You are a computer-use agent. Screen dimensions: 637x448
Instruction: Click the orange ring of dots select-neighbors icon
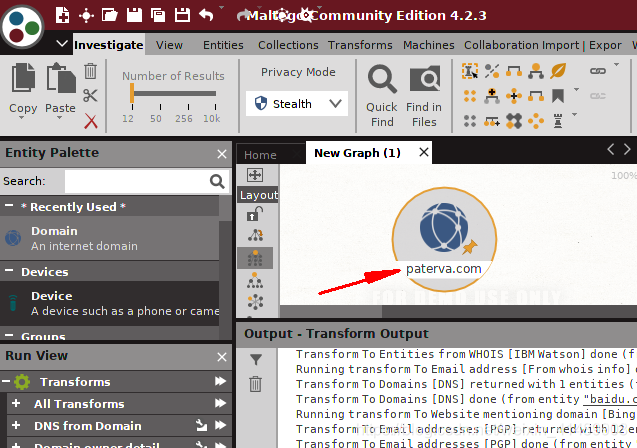(x=536, y=121)
